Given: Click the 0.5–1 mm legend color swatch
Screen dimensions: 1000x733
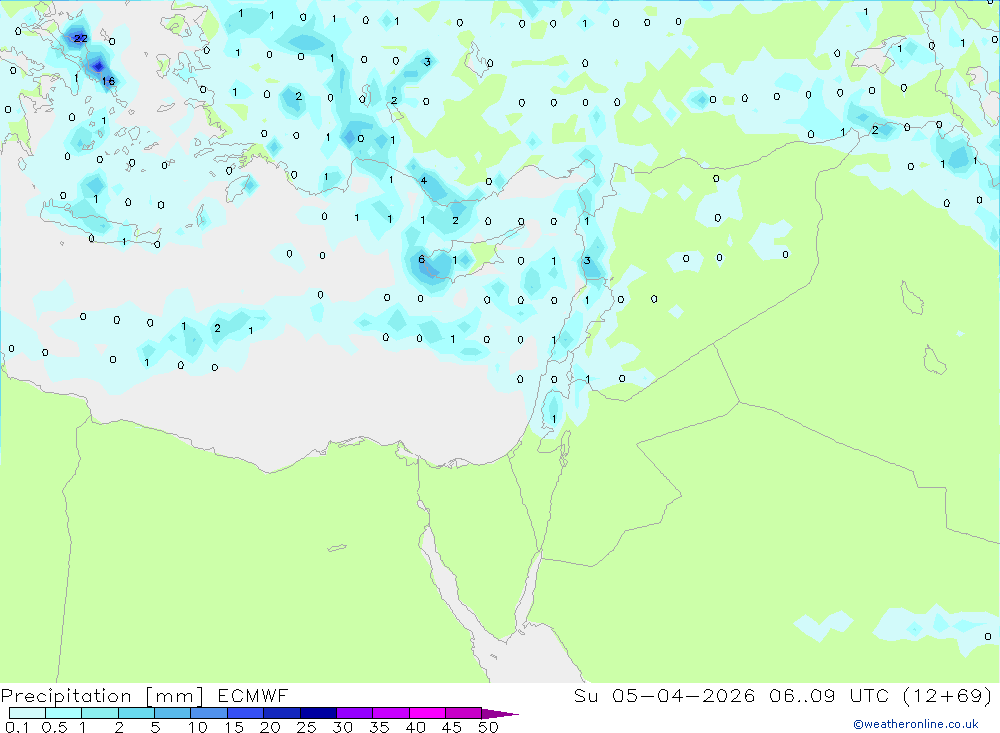Looking at the screenshot, I should (64, 713).
